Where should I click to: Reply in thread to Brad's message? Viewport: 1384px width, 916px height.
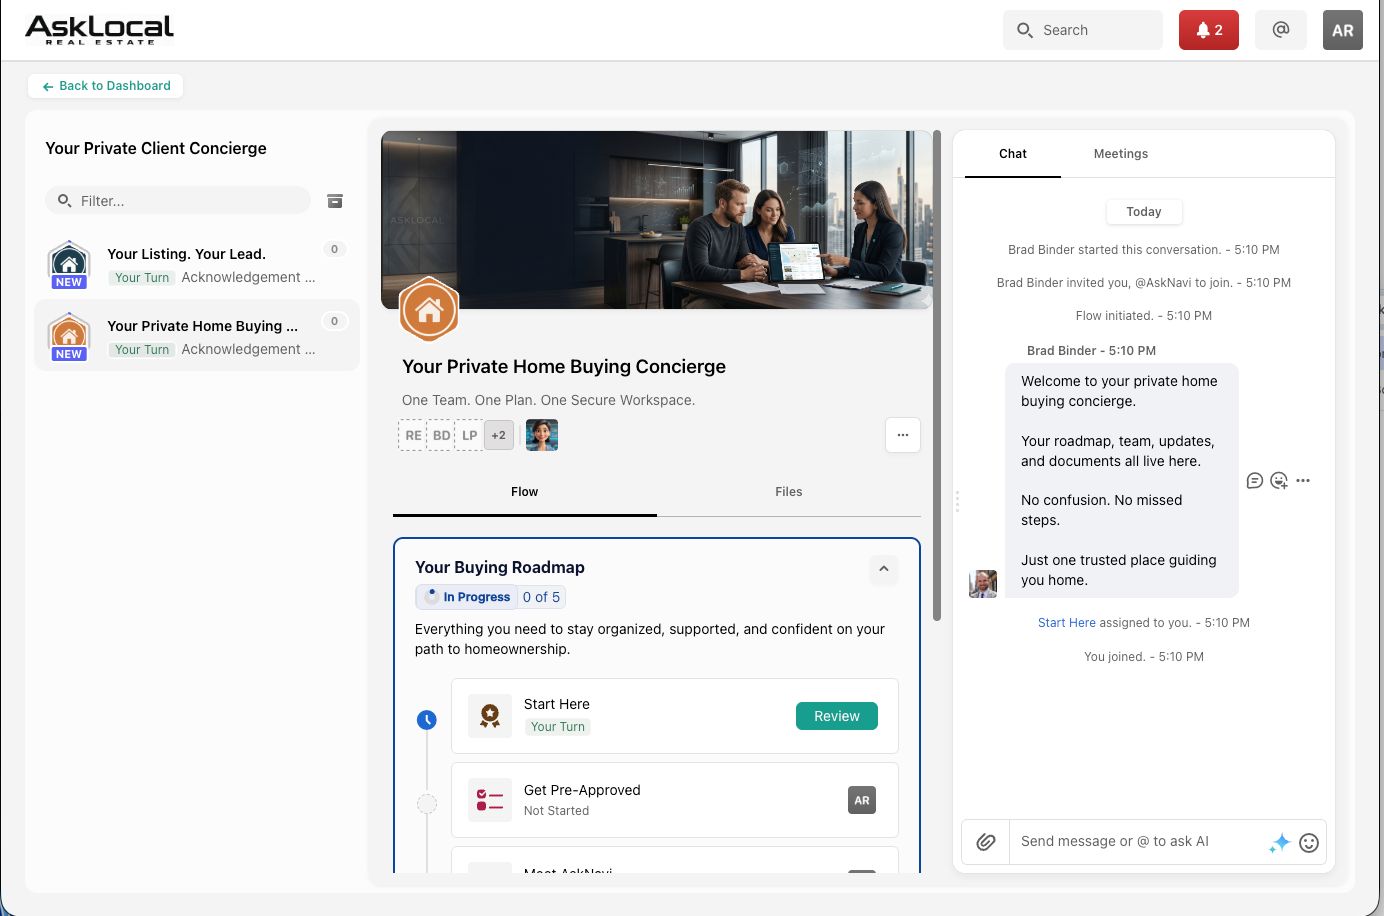[1255, 481]
